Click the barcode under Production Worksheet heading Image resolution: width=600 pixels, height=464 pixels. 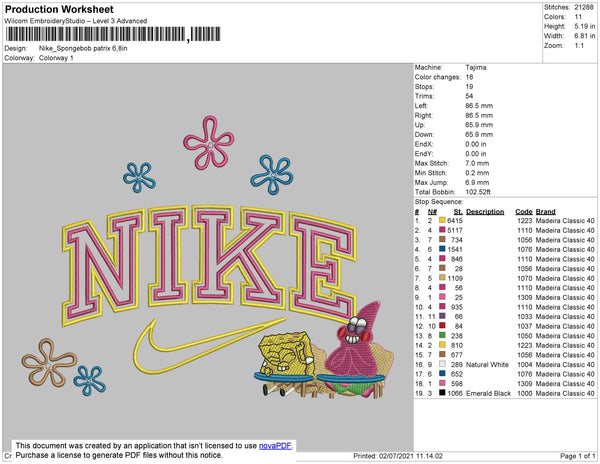tap(113, 34)
